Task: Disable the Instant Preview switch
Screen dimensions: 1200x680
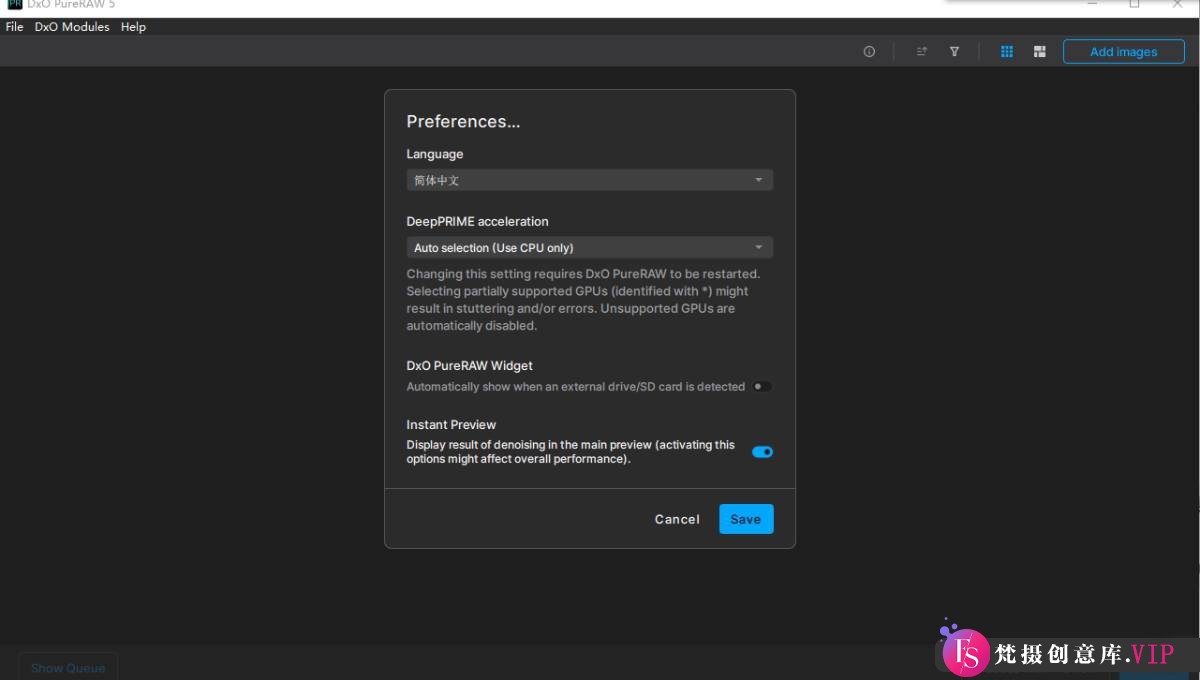Action: (x=762, y=452)
